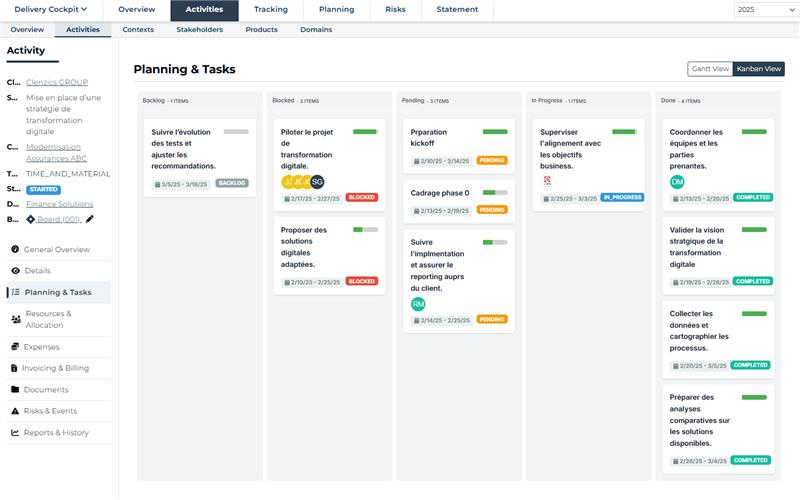Switch to Gantt View

(x=710, y=68)
